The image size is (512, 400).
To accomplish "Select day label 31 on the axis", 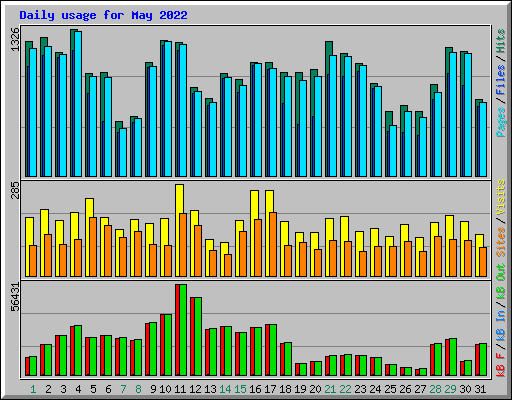I will 480,389.
